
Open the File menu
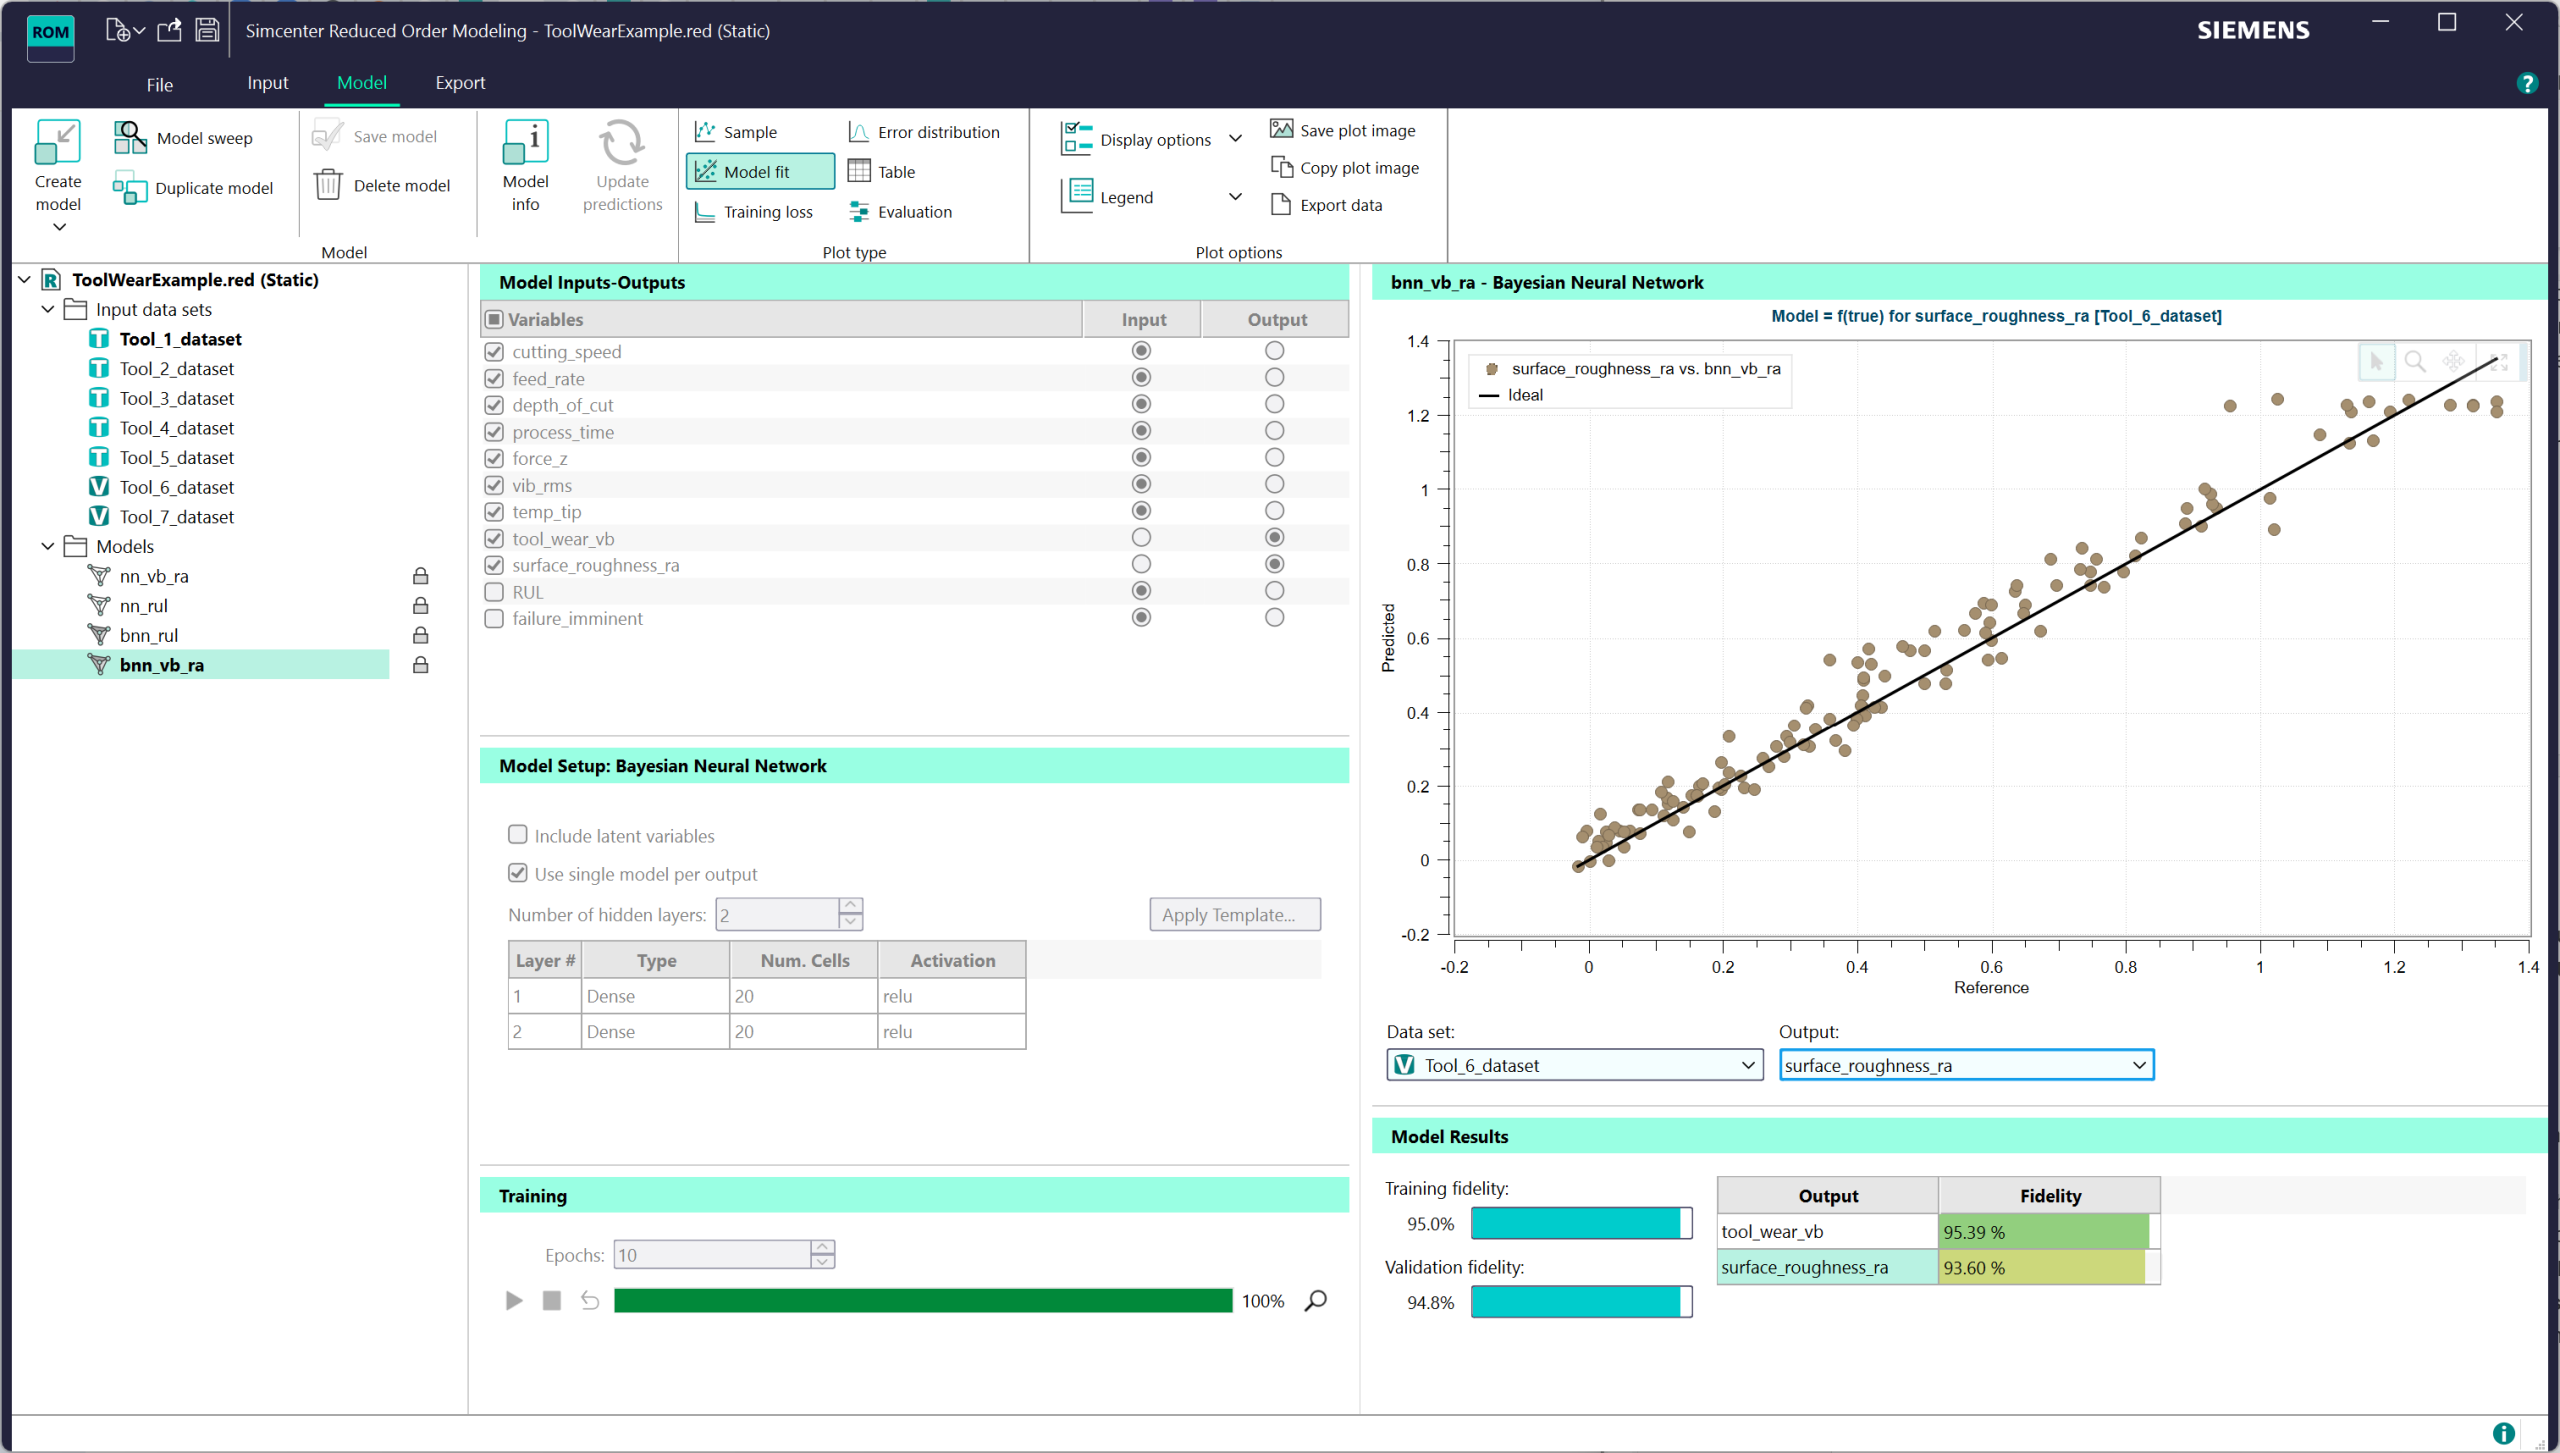point(160,85)
